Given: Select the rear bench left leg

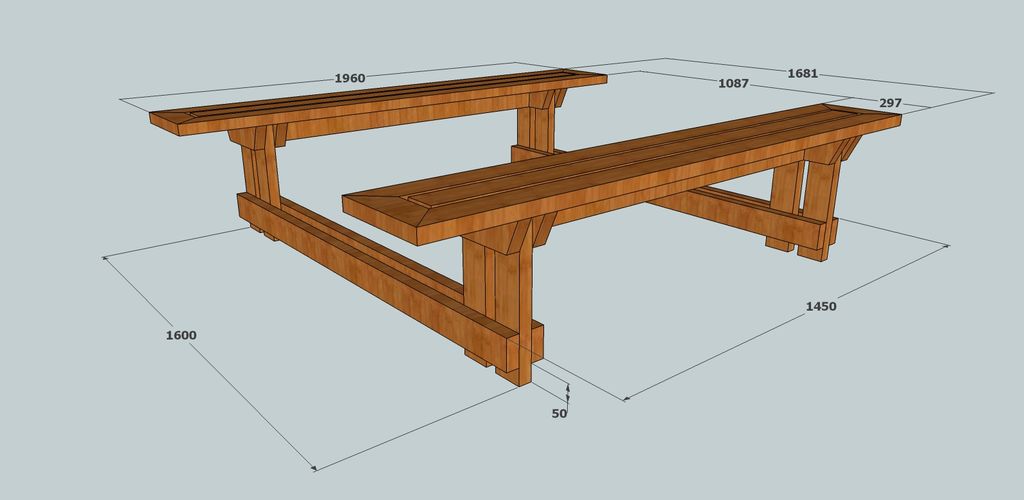Looking at the screenshot, I should pyautogui.click(x=261, y=176).
